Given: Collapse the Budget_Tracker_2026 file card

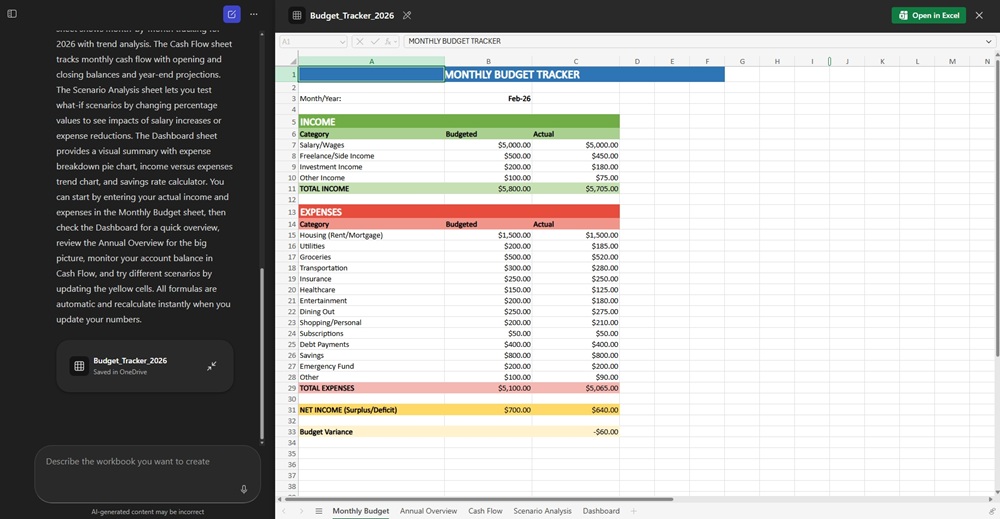Looking at the screenshot, I should coord(212,366).
